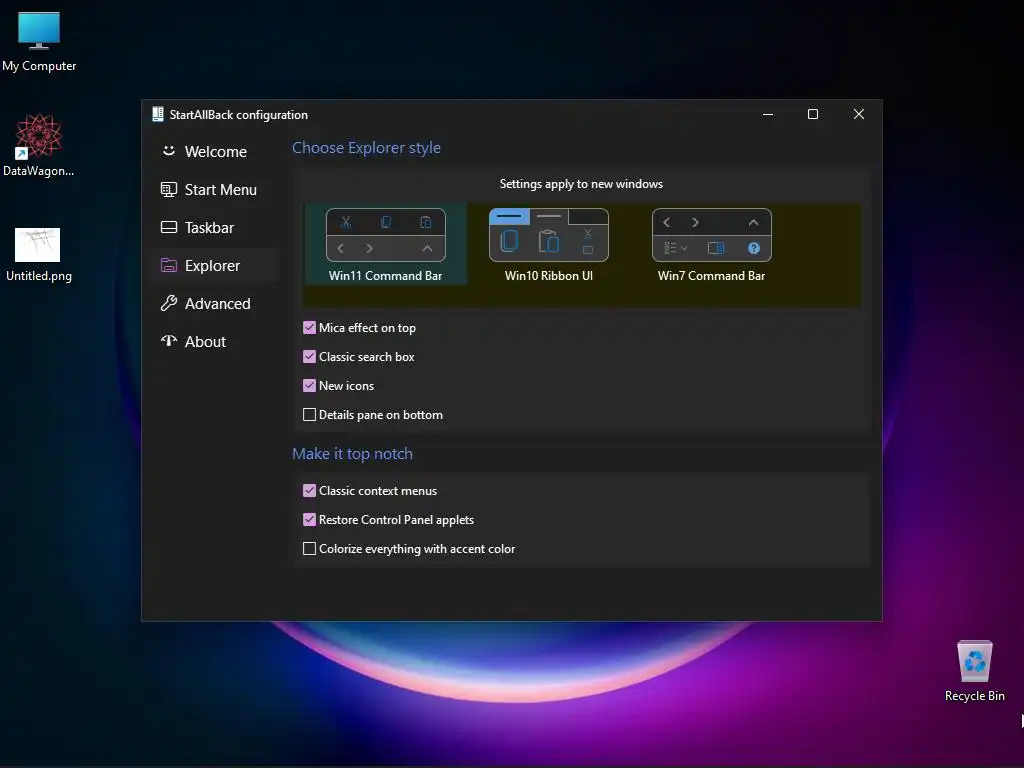Choose the Win7 Command Bar style thumbnail
The image size is (1024, 768).
712,235
